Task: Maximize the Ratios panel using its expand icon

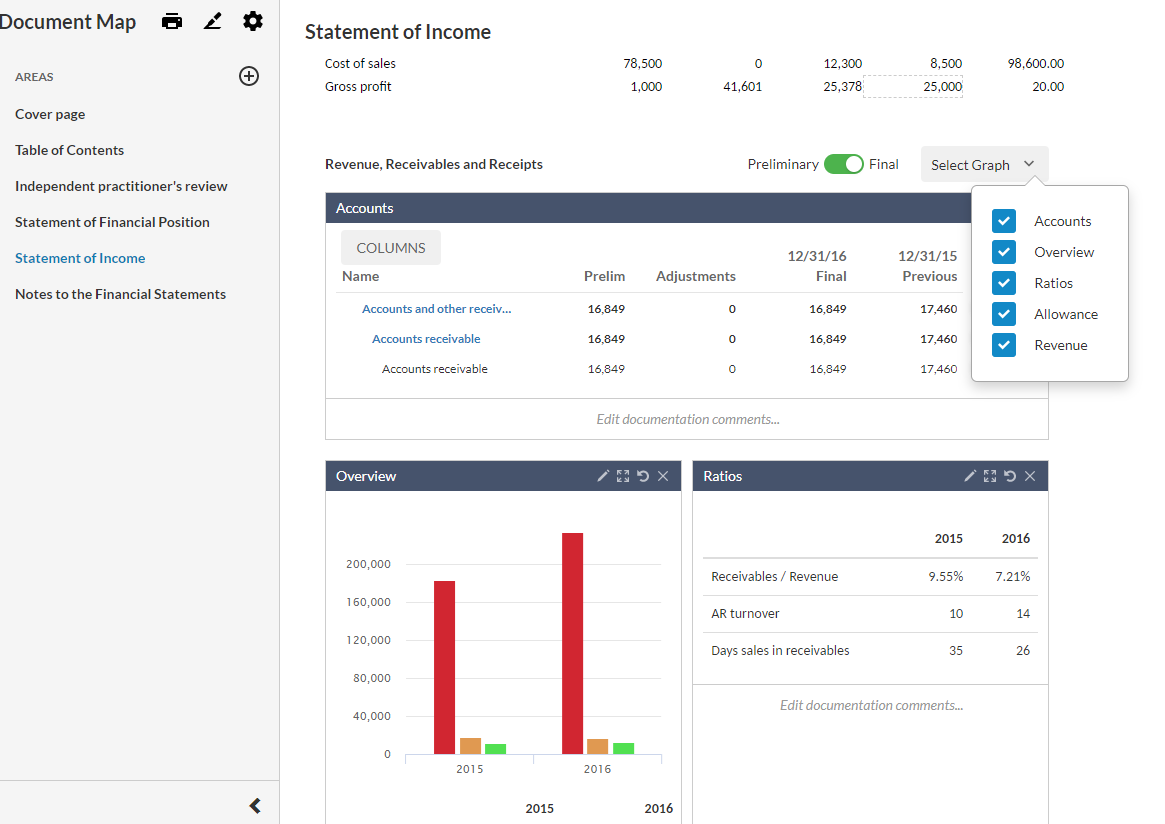Action: pyautogui.click(x=990, y=475)
